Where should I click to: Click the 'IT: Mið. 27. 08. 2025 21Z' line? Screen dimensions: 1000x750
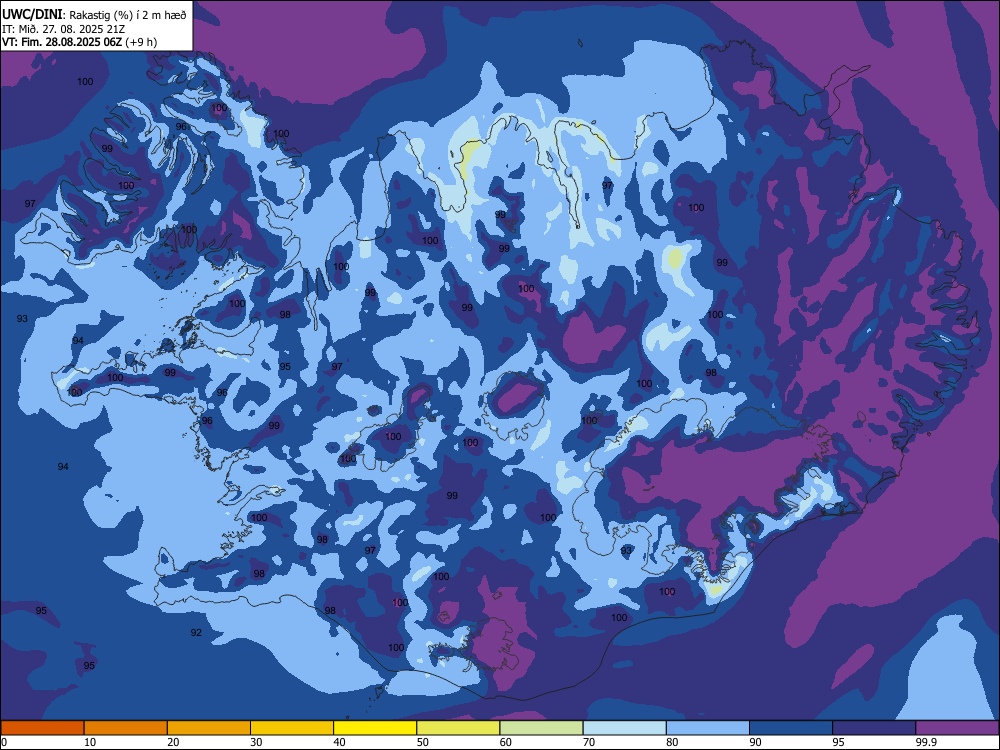(63, 29)
